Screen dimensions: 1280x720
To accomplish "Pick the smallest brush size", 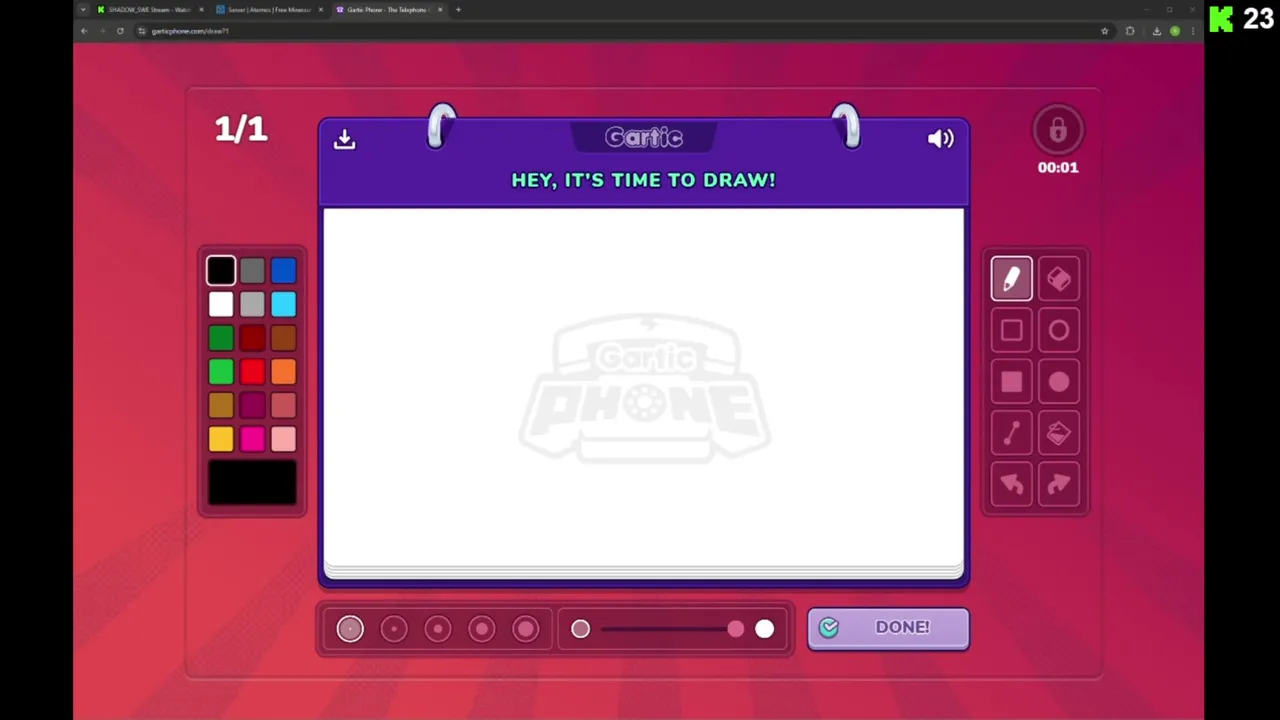I will tap(350, 628).
